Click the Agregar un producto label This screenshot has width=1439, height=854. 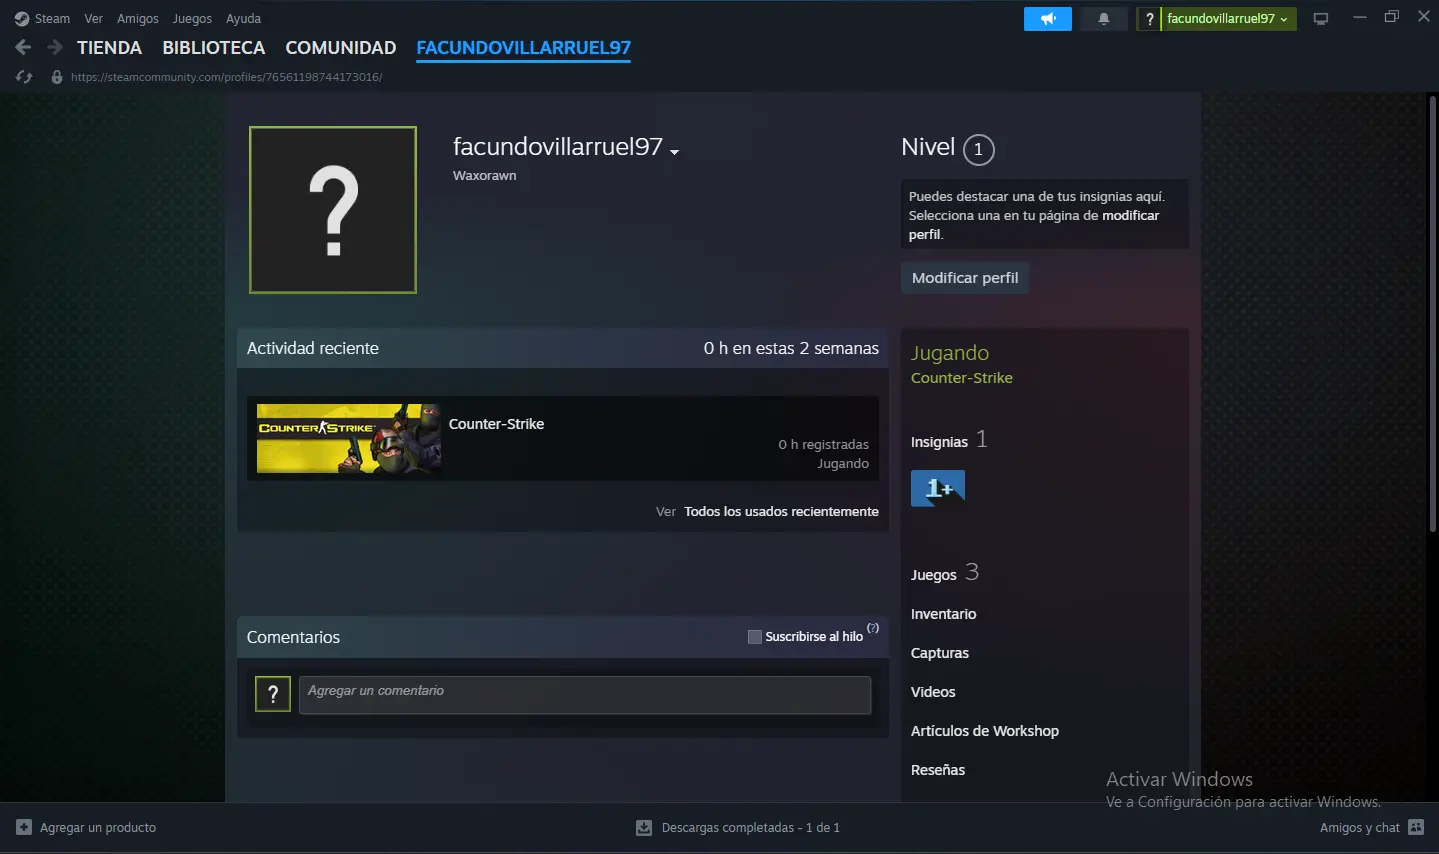[98, 827]
